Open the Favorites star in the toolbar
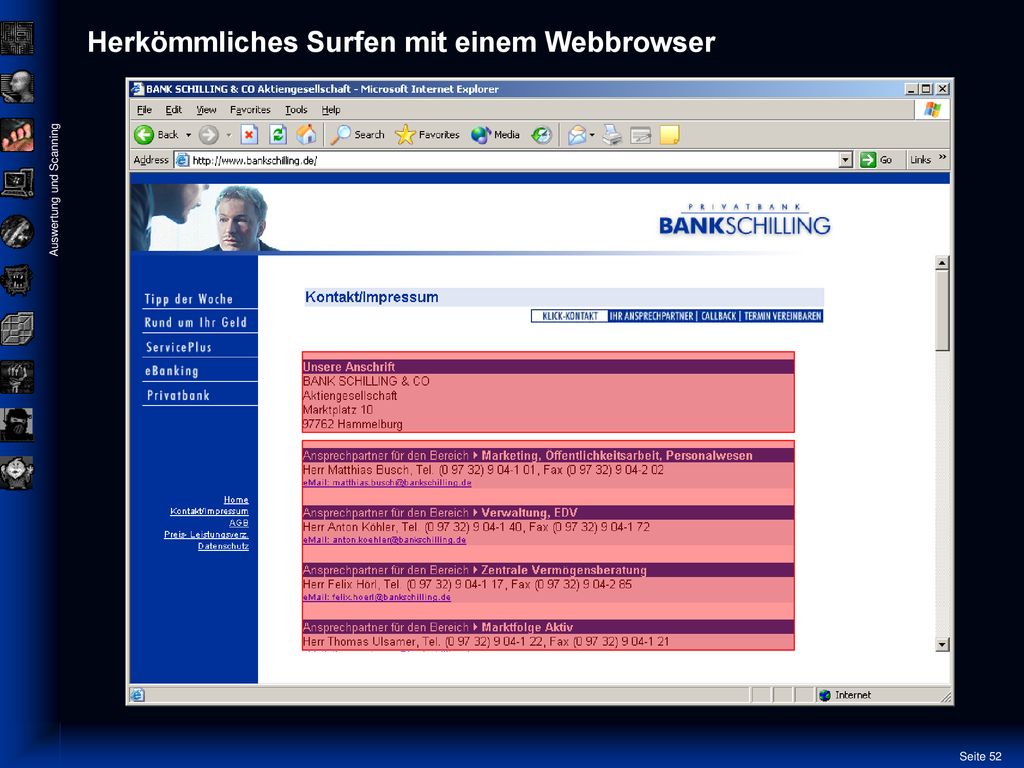The height and width of the screenshot is (768, 1024). (x=427, y=135)
